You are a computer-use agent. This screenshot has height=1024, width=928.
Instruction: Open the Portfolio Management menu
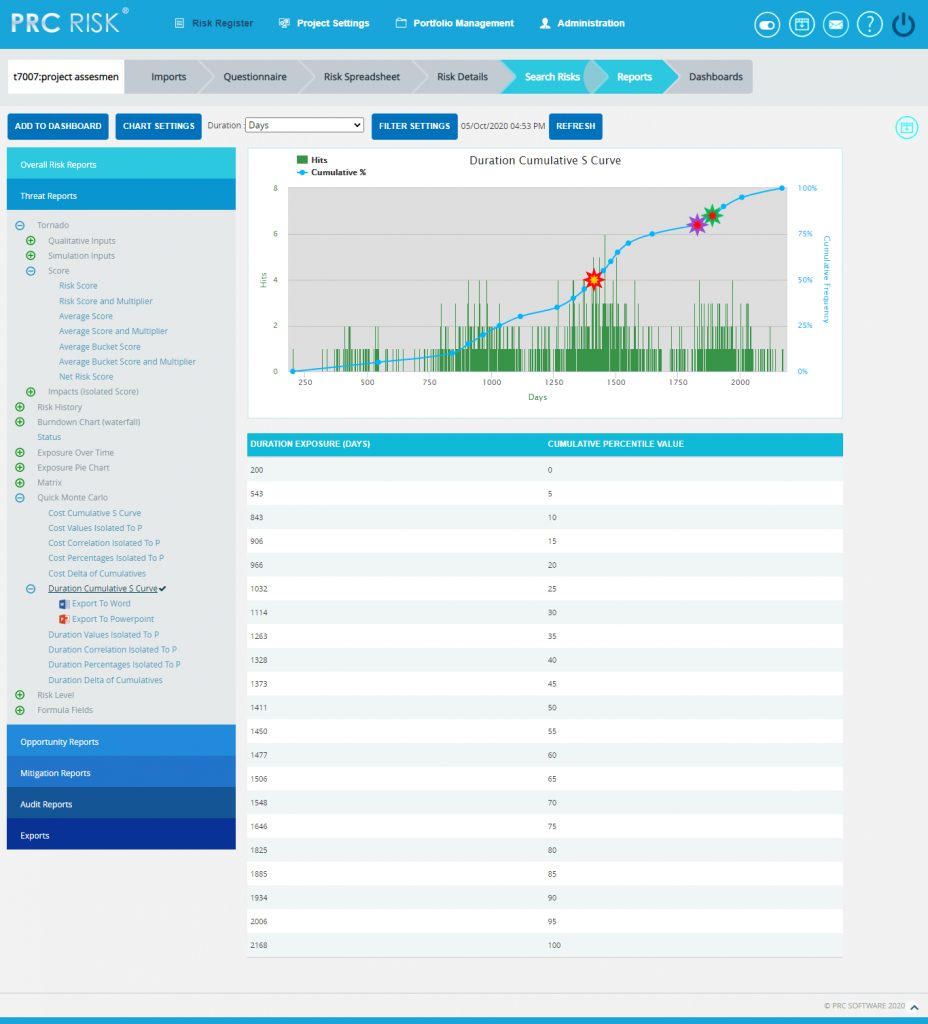pos(455,24)
